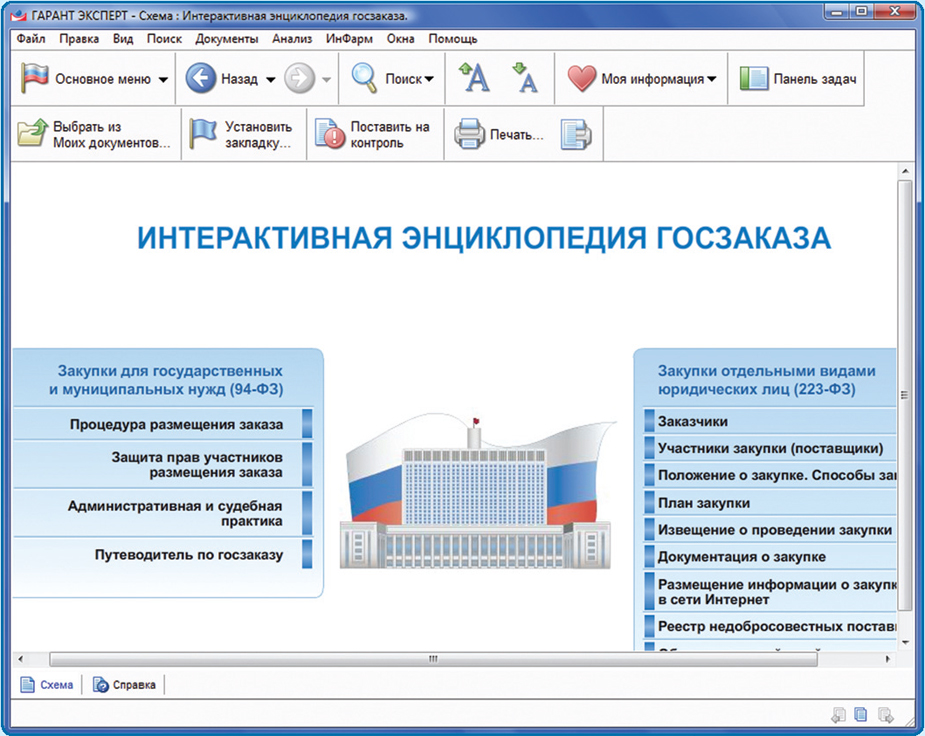Expand Моя информация dropdown

[711, 80]
